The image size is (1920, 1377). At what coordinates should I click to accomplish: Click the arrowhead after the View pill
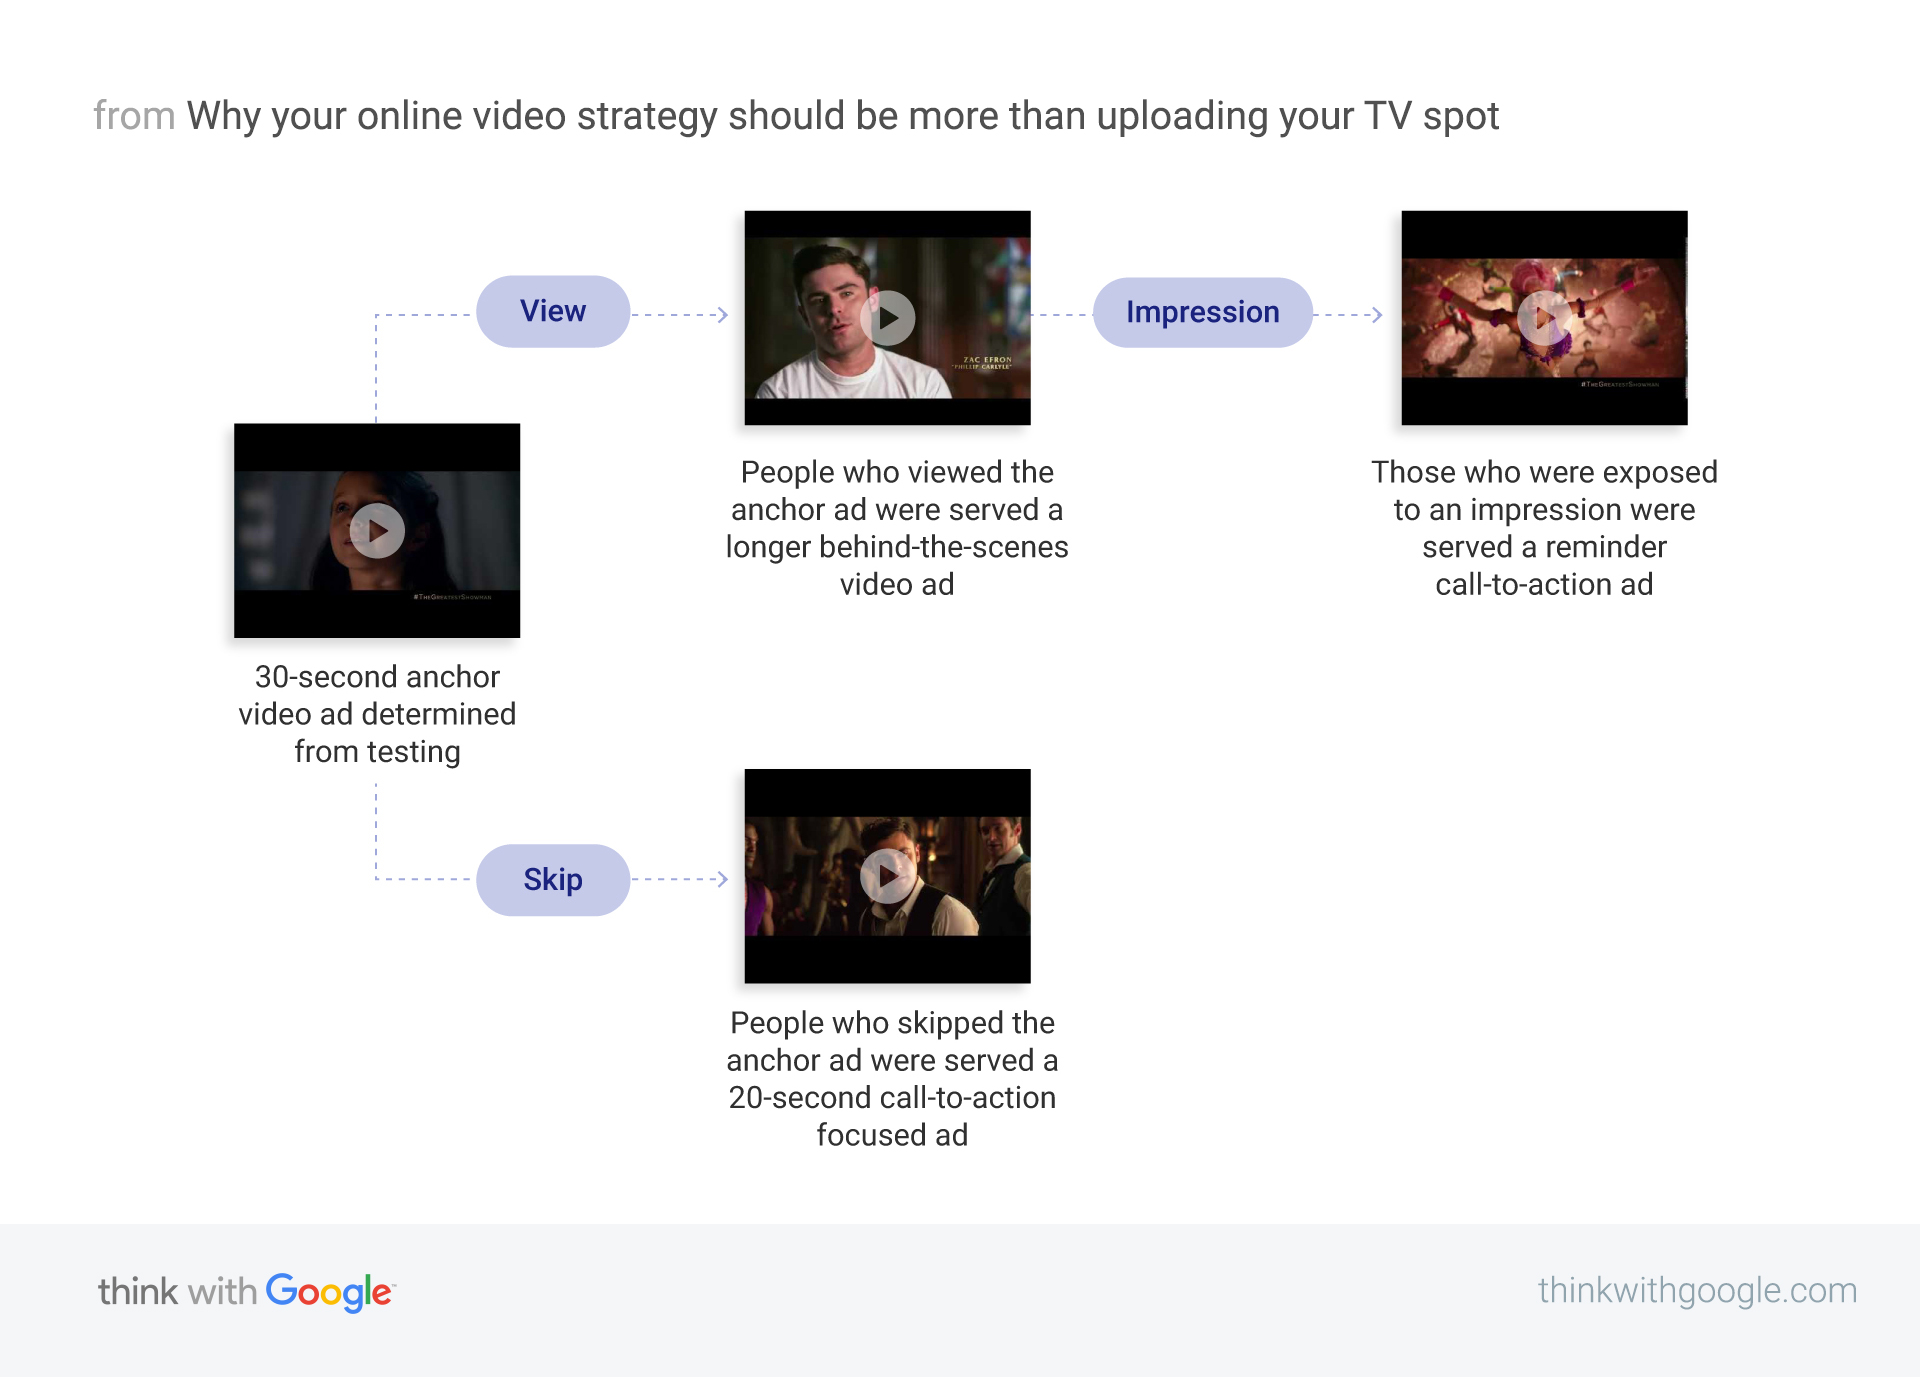pos(723,315)
